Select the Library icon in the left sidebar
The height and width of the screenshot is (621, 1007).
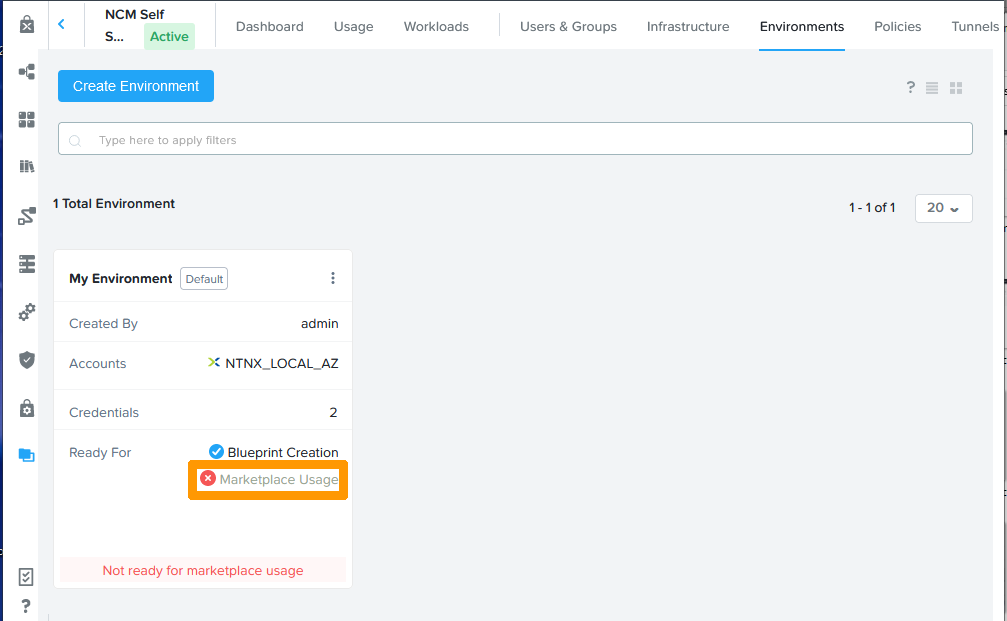tap(25, 167)
